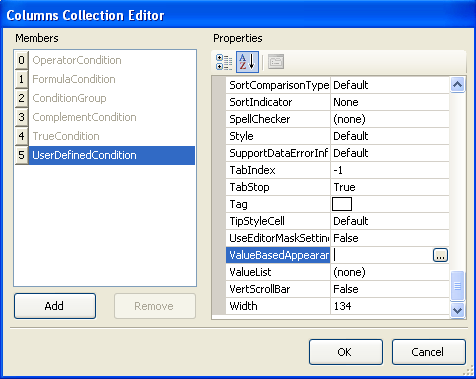Click SortComparisonType value Default

[390, 85]
